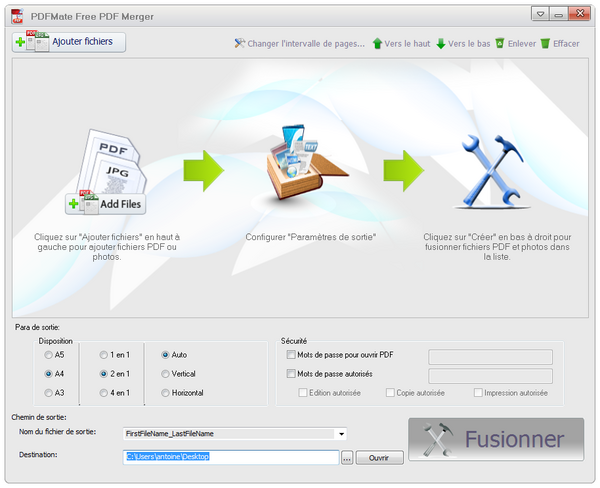
Task: Click the permissions password input field
Action: click(x=490, y=376)
